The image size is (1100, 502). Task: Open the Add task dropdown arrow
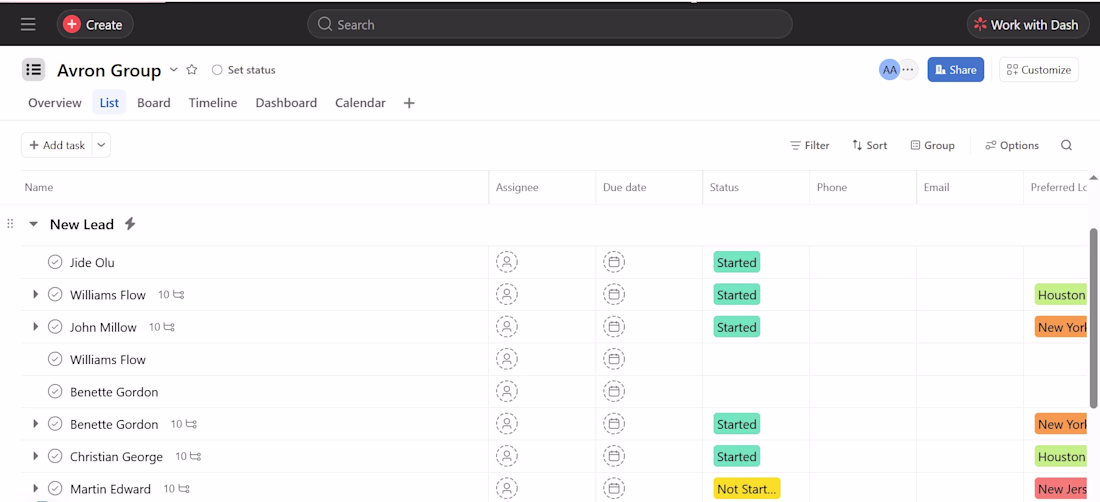coord(101,145)
